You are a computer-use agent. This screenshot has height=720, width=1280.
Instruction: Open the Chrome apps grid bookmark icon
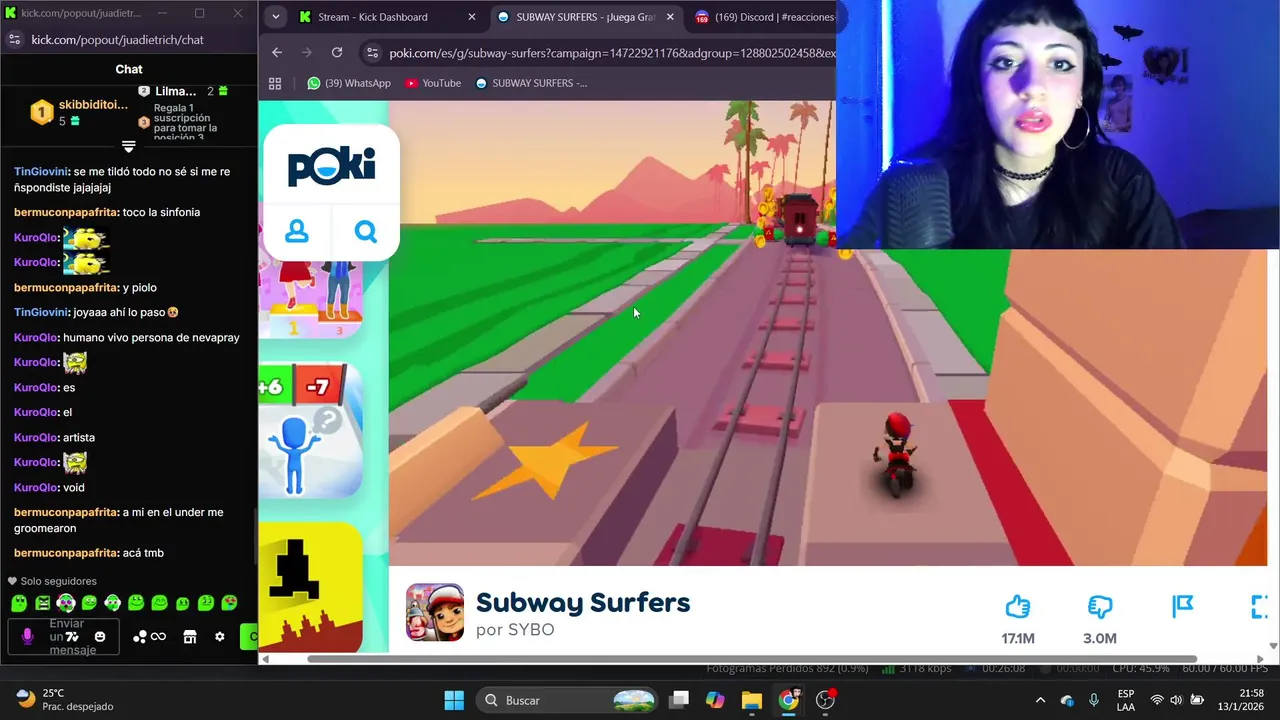coord(275,83)
